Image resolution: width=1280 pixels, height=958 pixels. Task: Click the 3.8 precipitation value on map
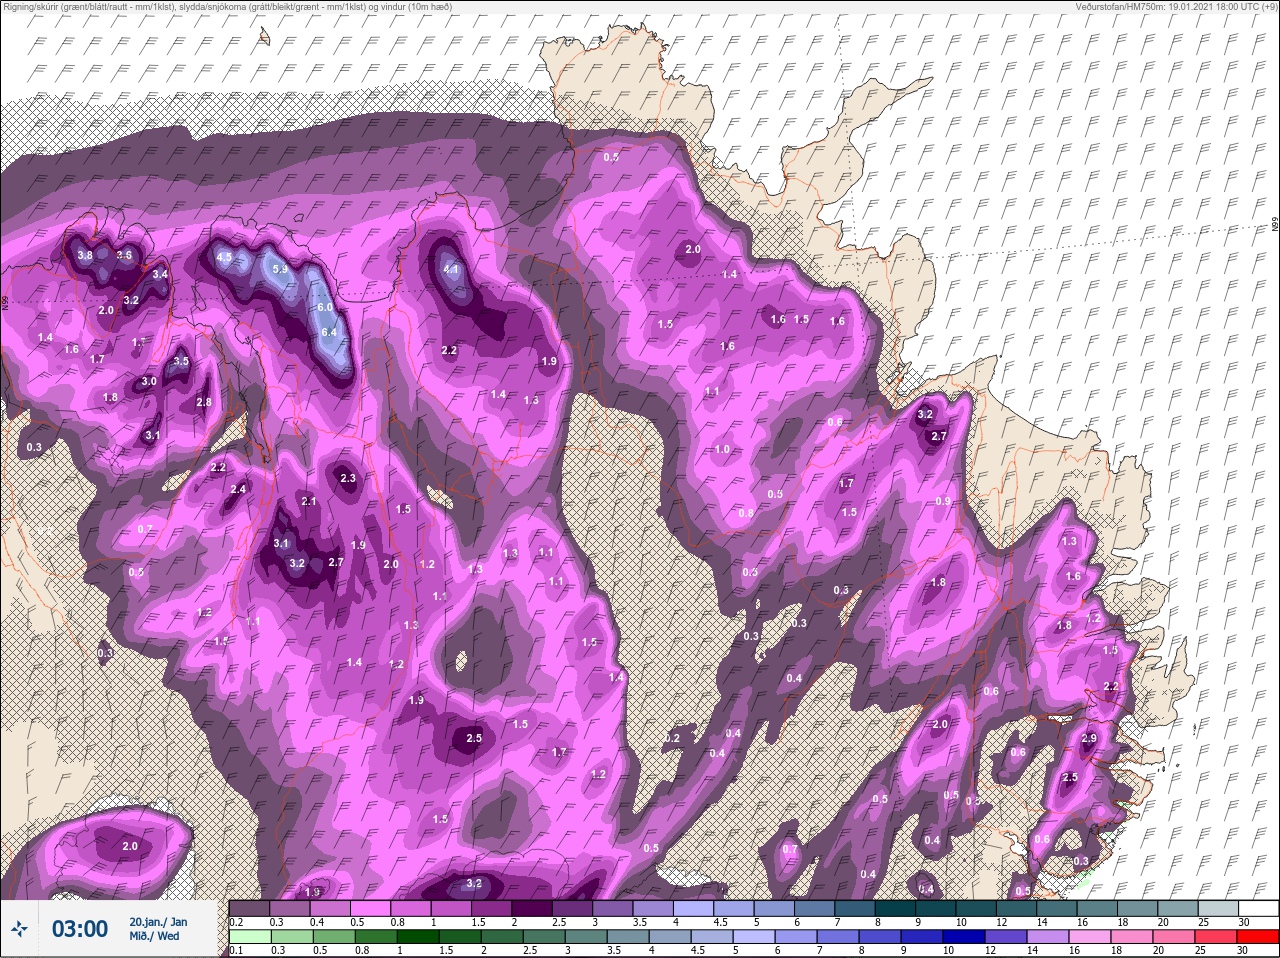(85, 255)
